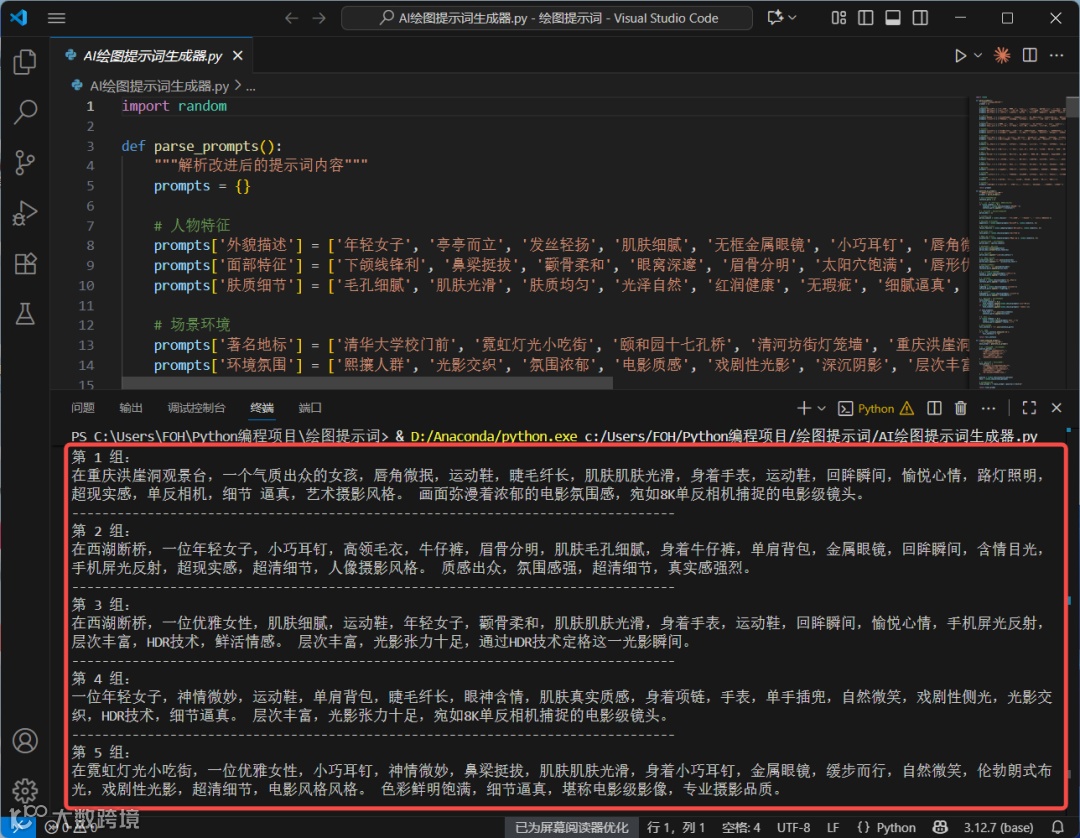Click the breadcrumb ellipsis symbol

pyautogui.click(x=251, y=87)
